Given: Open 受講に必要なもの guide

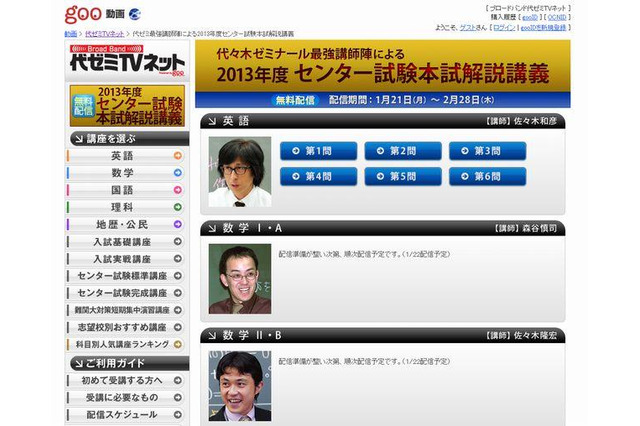Looking at the screenshot, I should (125, 397).
